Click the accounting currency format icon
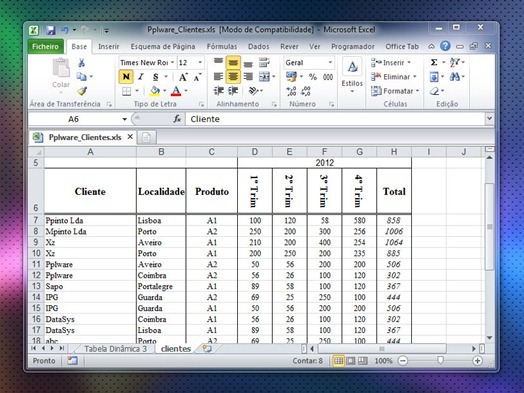The image size is (524, 393). pos(291,77)
